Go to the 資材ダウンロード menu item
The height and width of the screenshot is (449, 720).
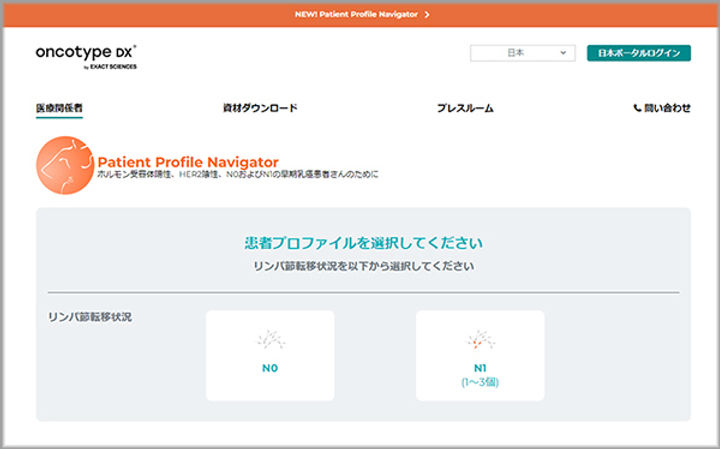click(x=260, y=108)
